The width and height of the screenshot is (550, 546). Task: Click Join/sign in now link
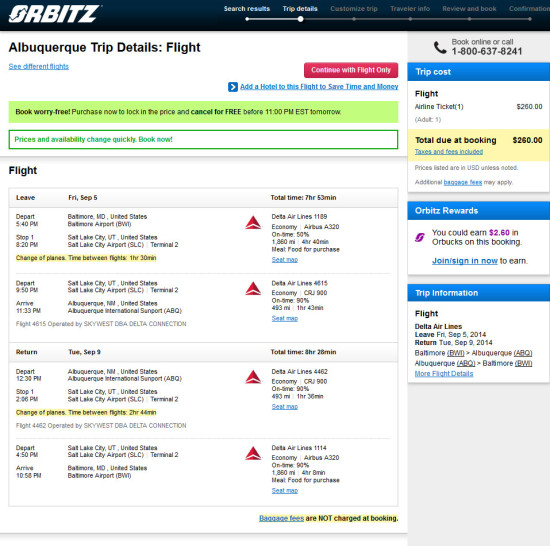pos(465,261)
